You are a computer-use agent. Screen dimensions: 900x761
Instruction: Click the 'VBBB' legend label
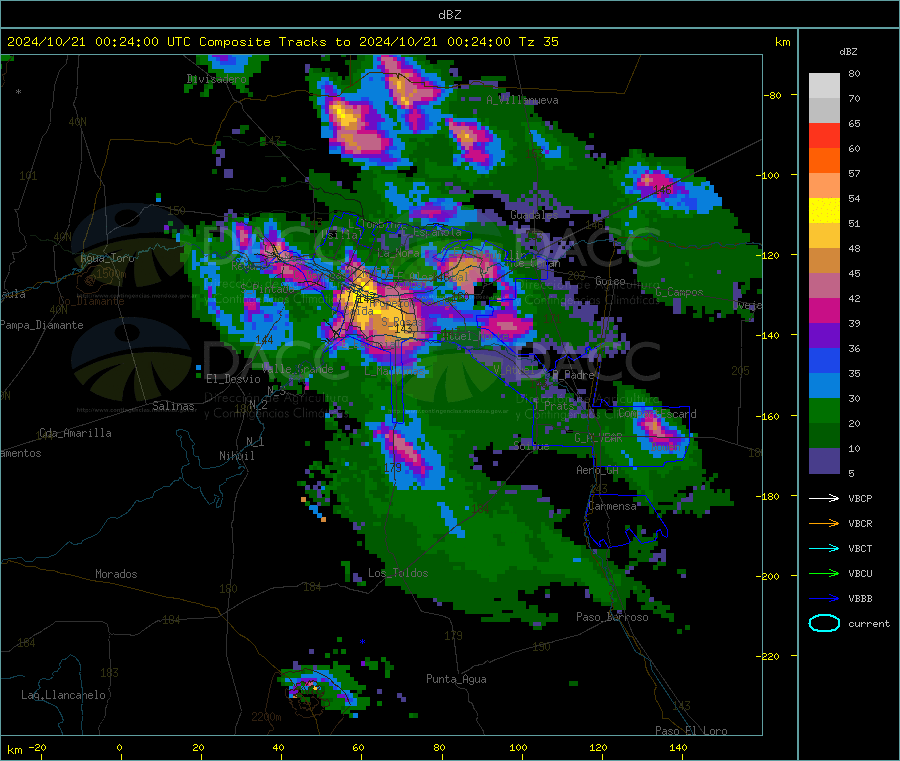point(860,599)
